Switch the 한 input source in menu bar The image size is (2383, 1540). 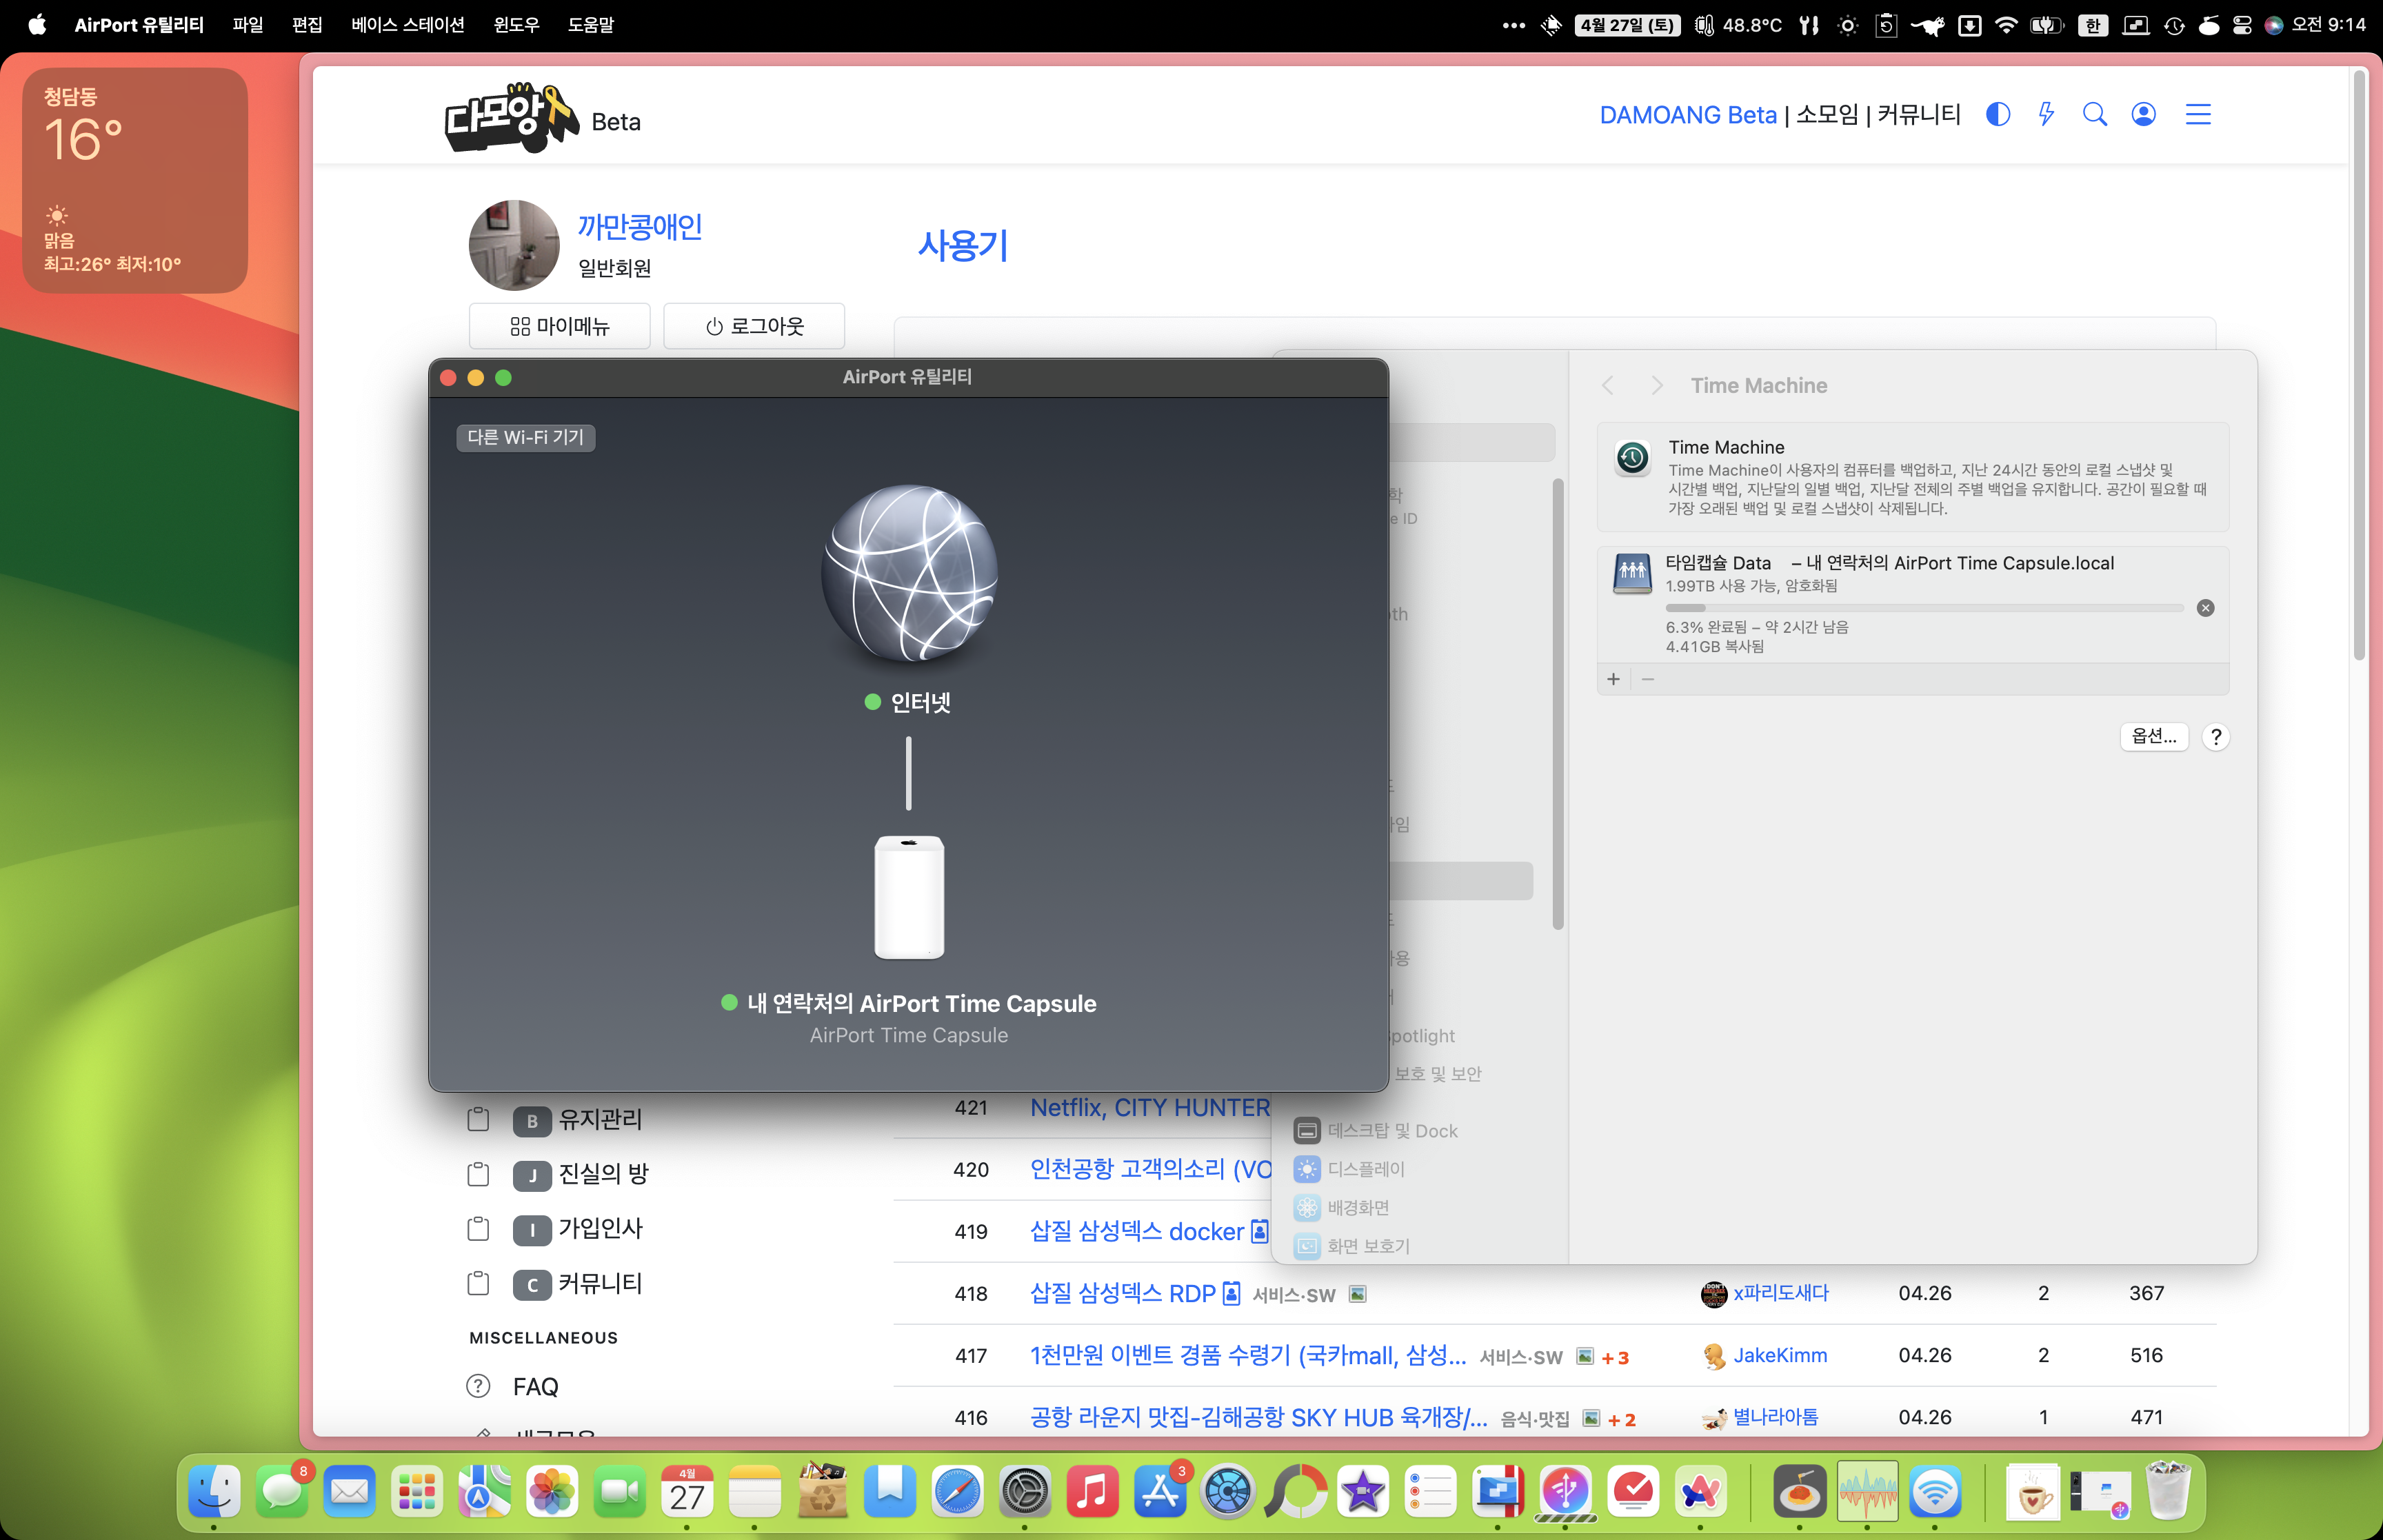pyautogui.click(x=2092, y=25)
